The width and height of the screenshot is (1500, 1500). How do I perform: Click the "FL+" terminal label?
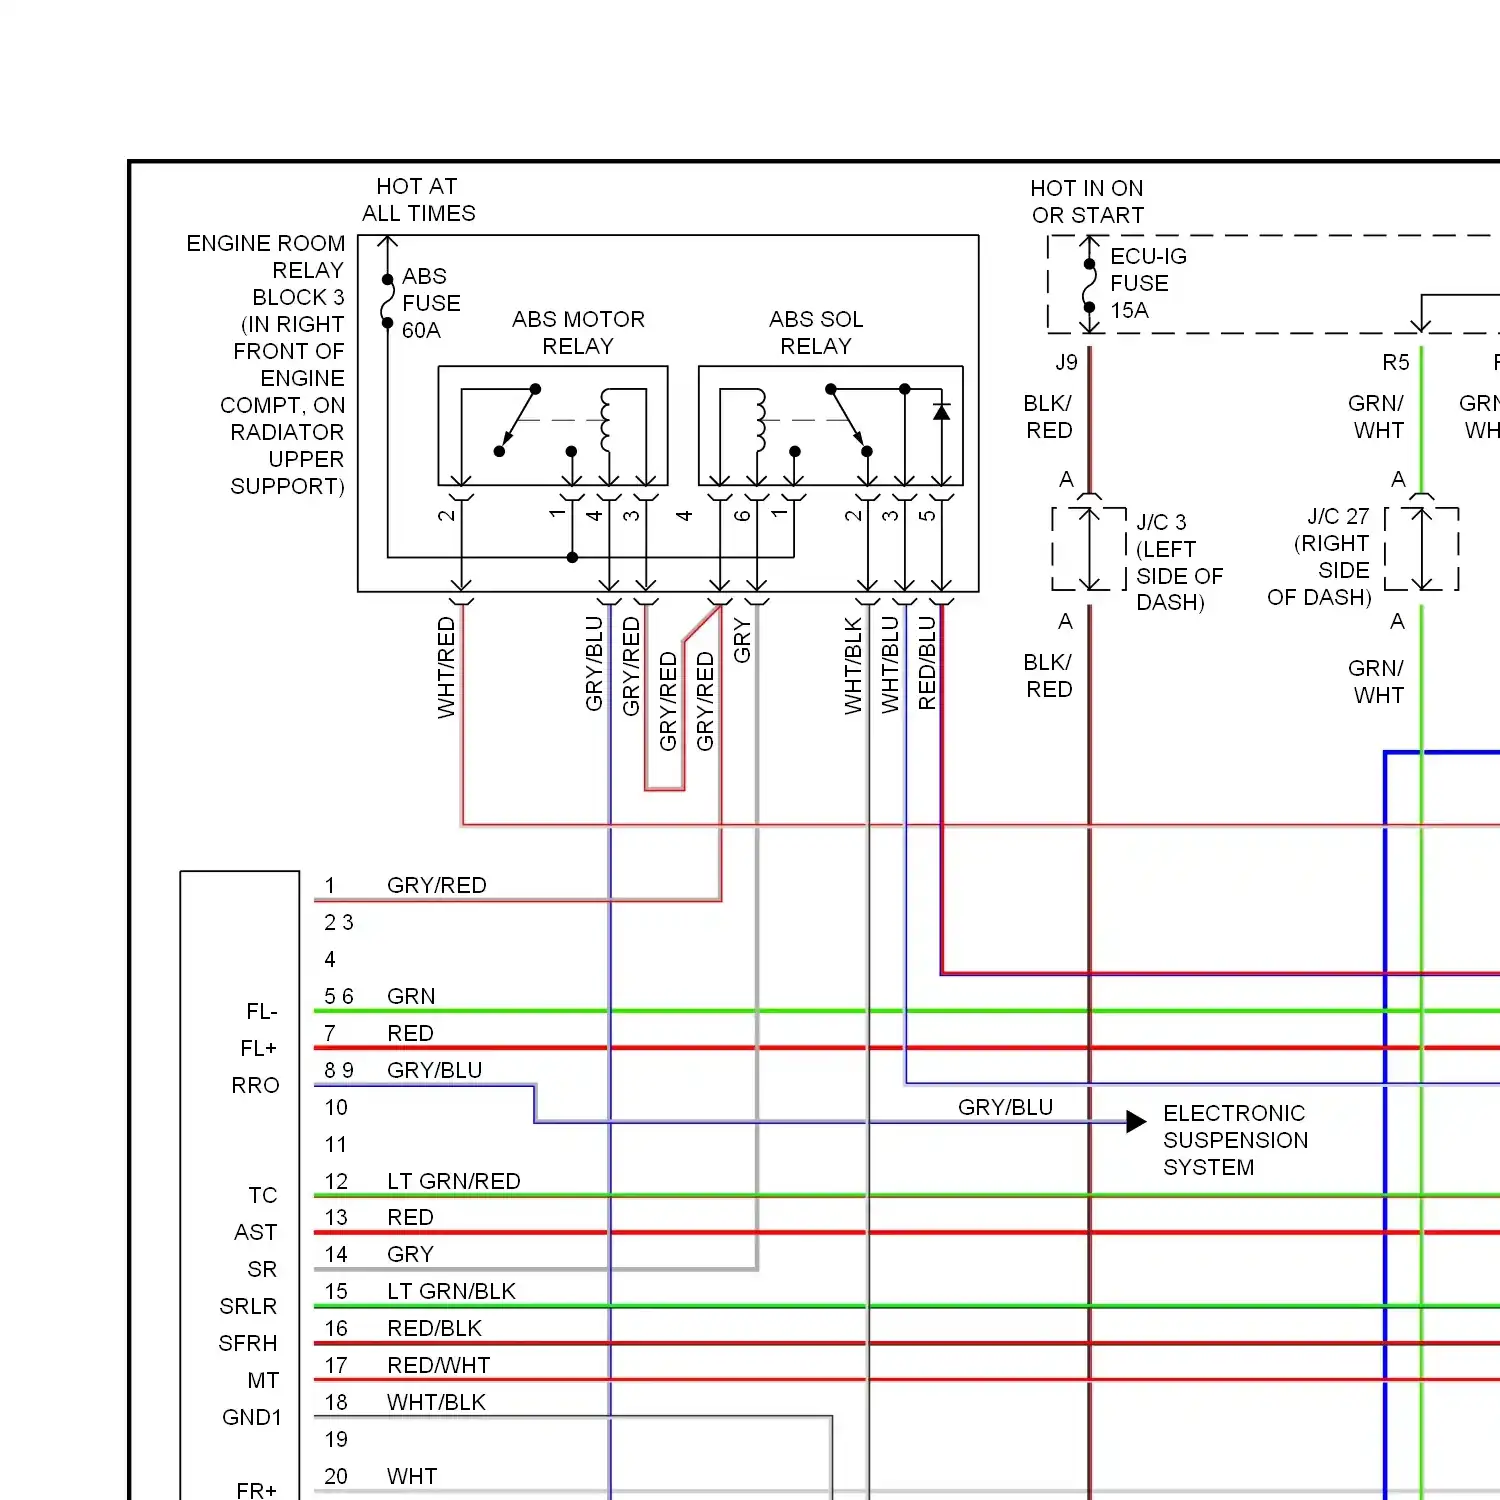point(258,1048)
